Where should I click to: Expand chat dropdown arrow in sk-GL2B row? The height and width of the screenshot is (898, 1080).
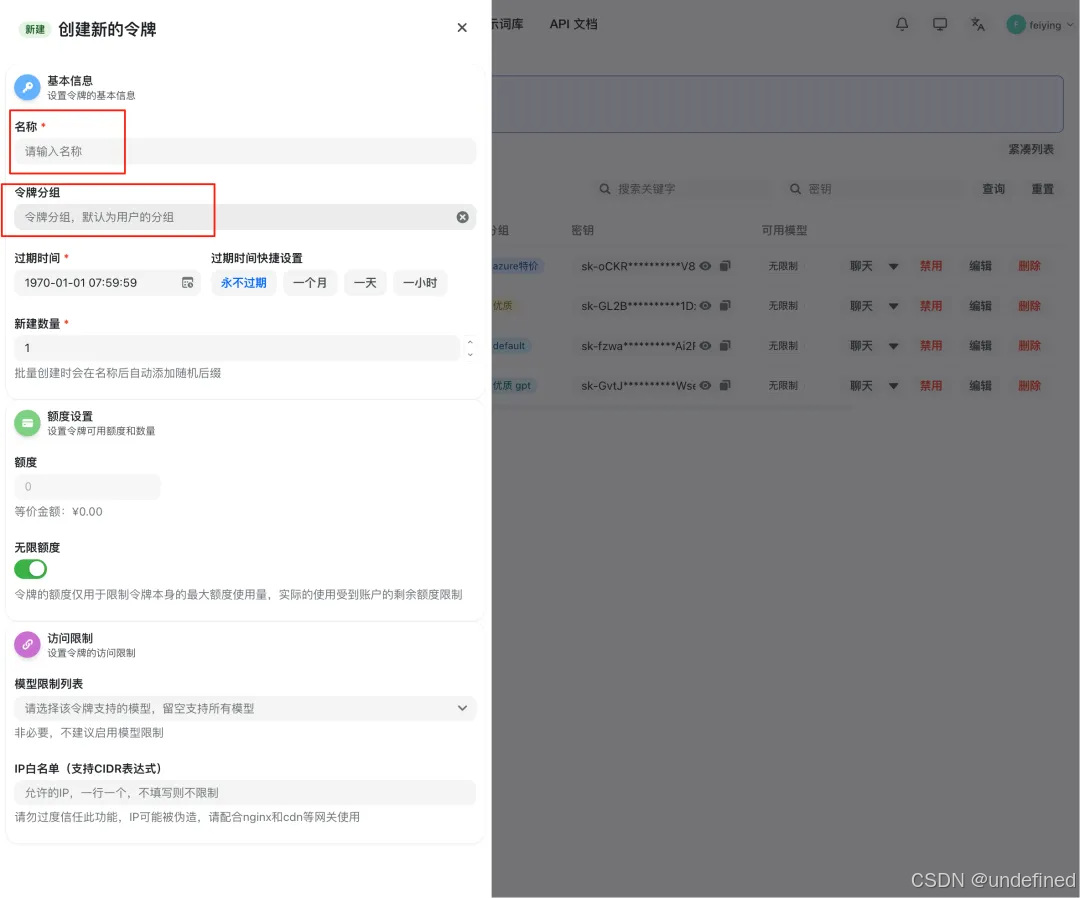[x=893, y=306]
